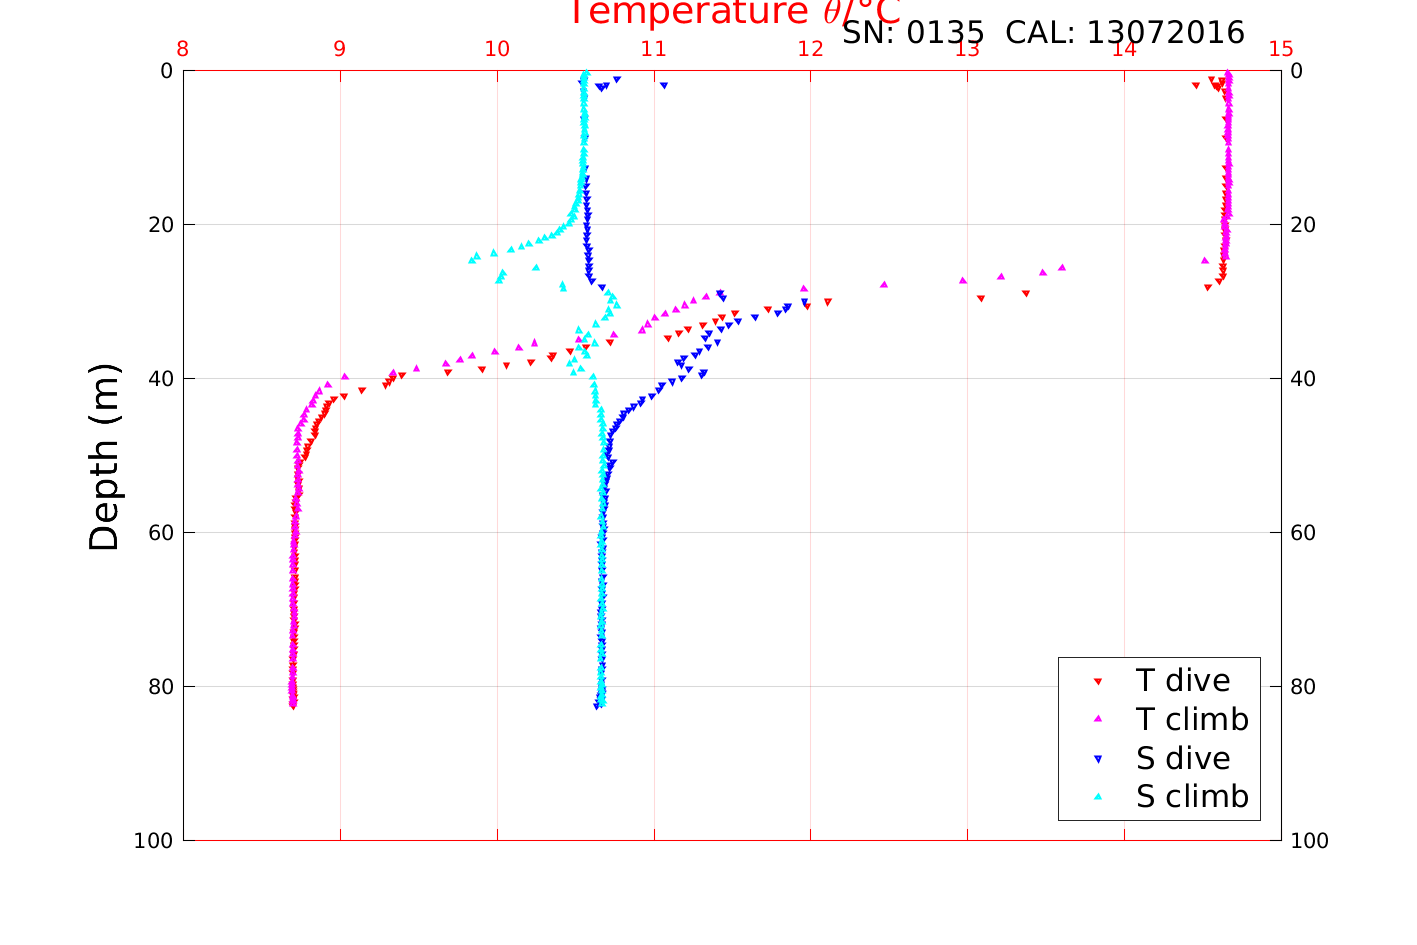Screen dimensions: 1417x945
Task: Click left depth tick label 100
Action: pyautogui.click(x=153, y=841)
